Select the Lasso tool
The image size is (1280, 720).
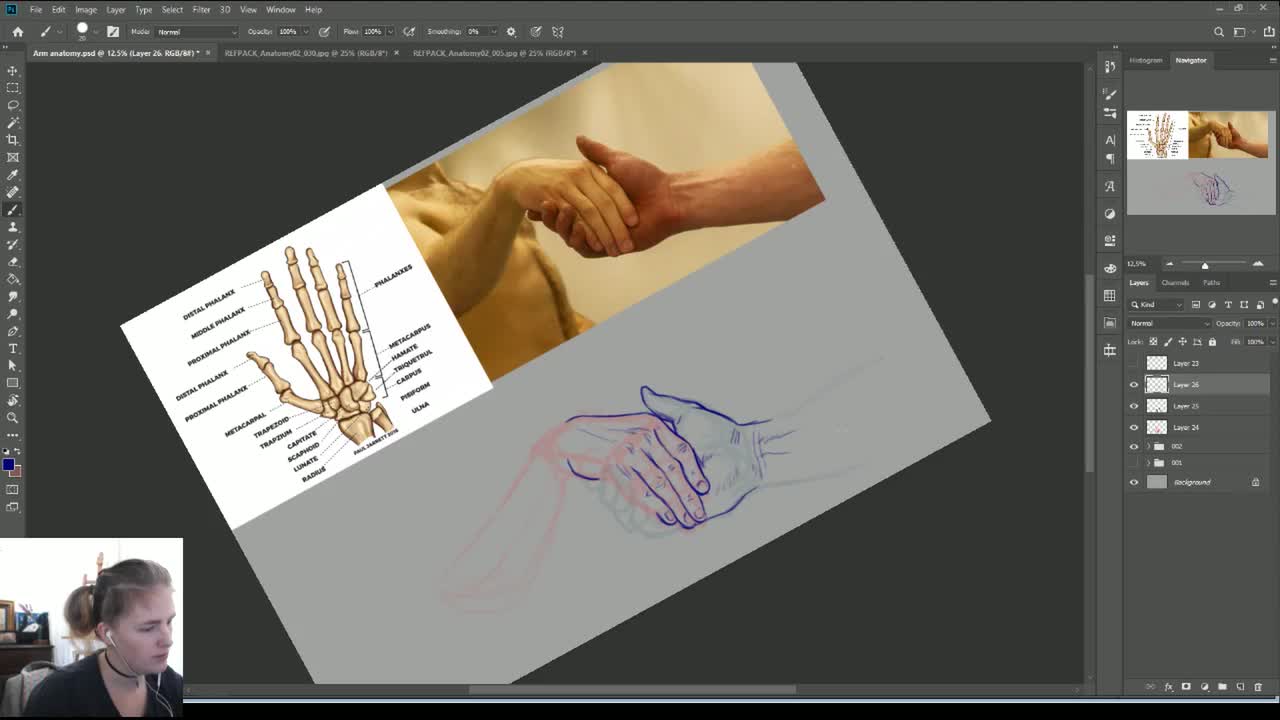(x=13, y=105)
